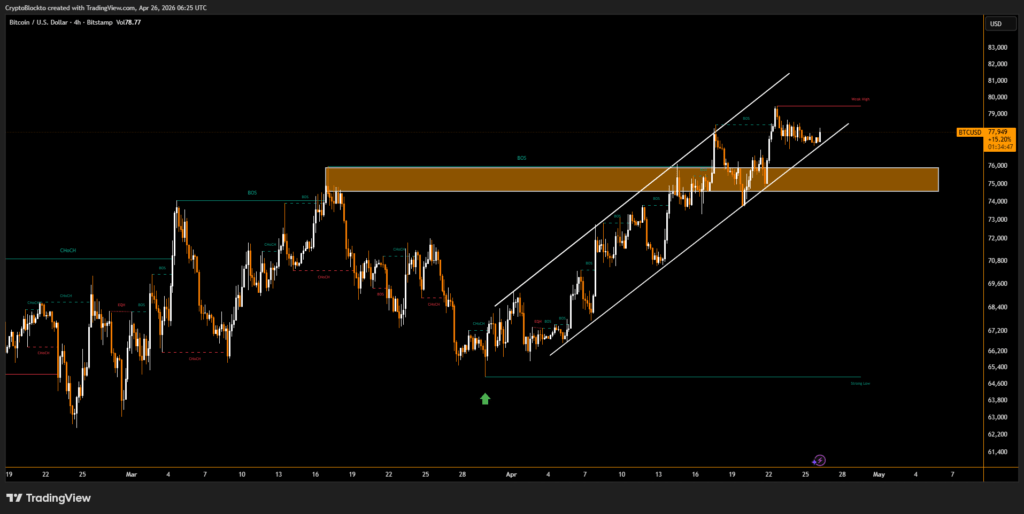Click the purple event icon above the time axis
1024x514 pixels.
pos(819,459)
